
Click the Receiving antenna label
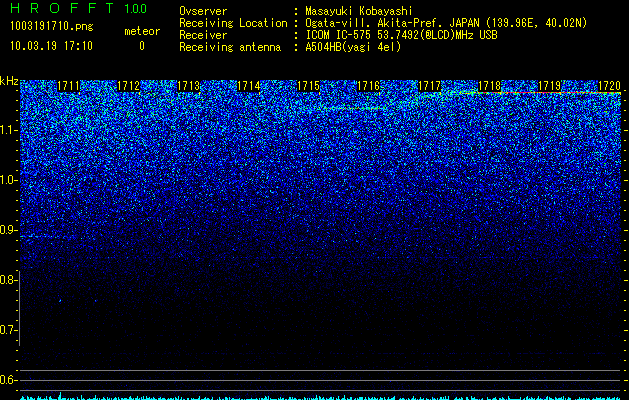point(230,47)
